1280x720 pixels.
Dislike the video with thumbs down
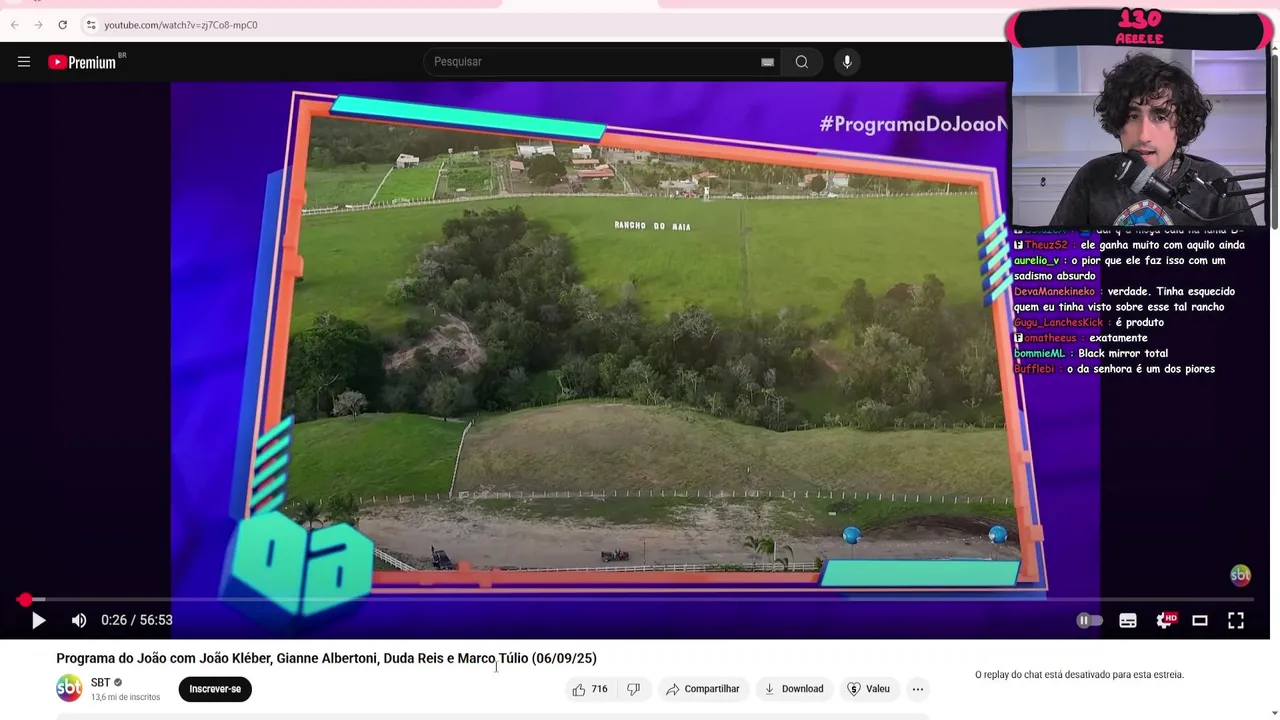(633, 689)
